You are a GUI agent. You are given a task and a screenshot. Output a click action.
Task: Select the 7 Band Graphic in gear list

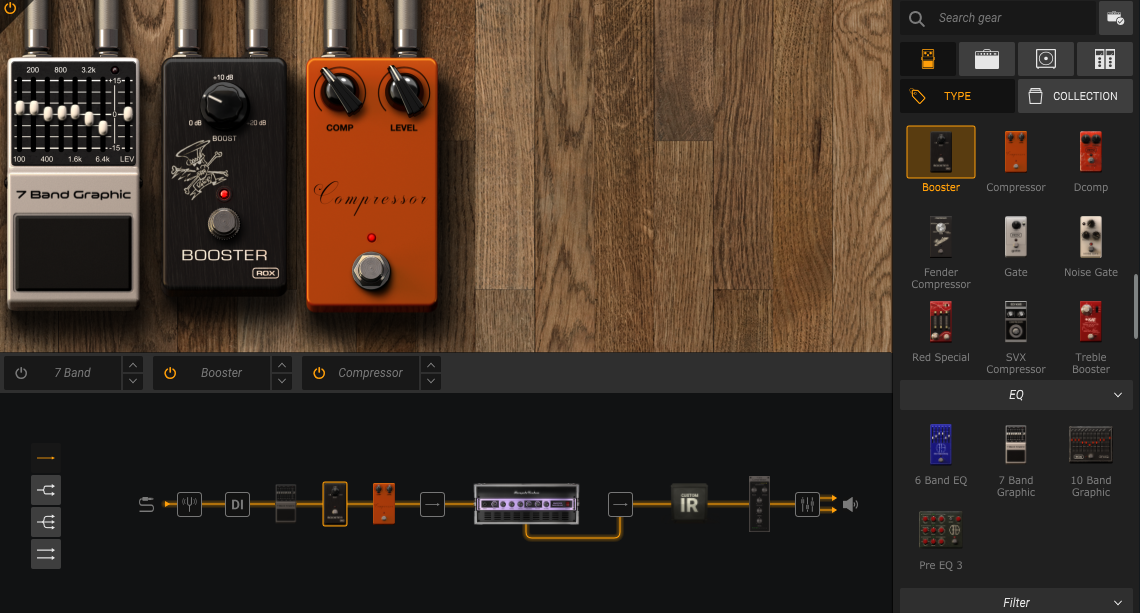pyautogui.click(x=1016, y=459)
